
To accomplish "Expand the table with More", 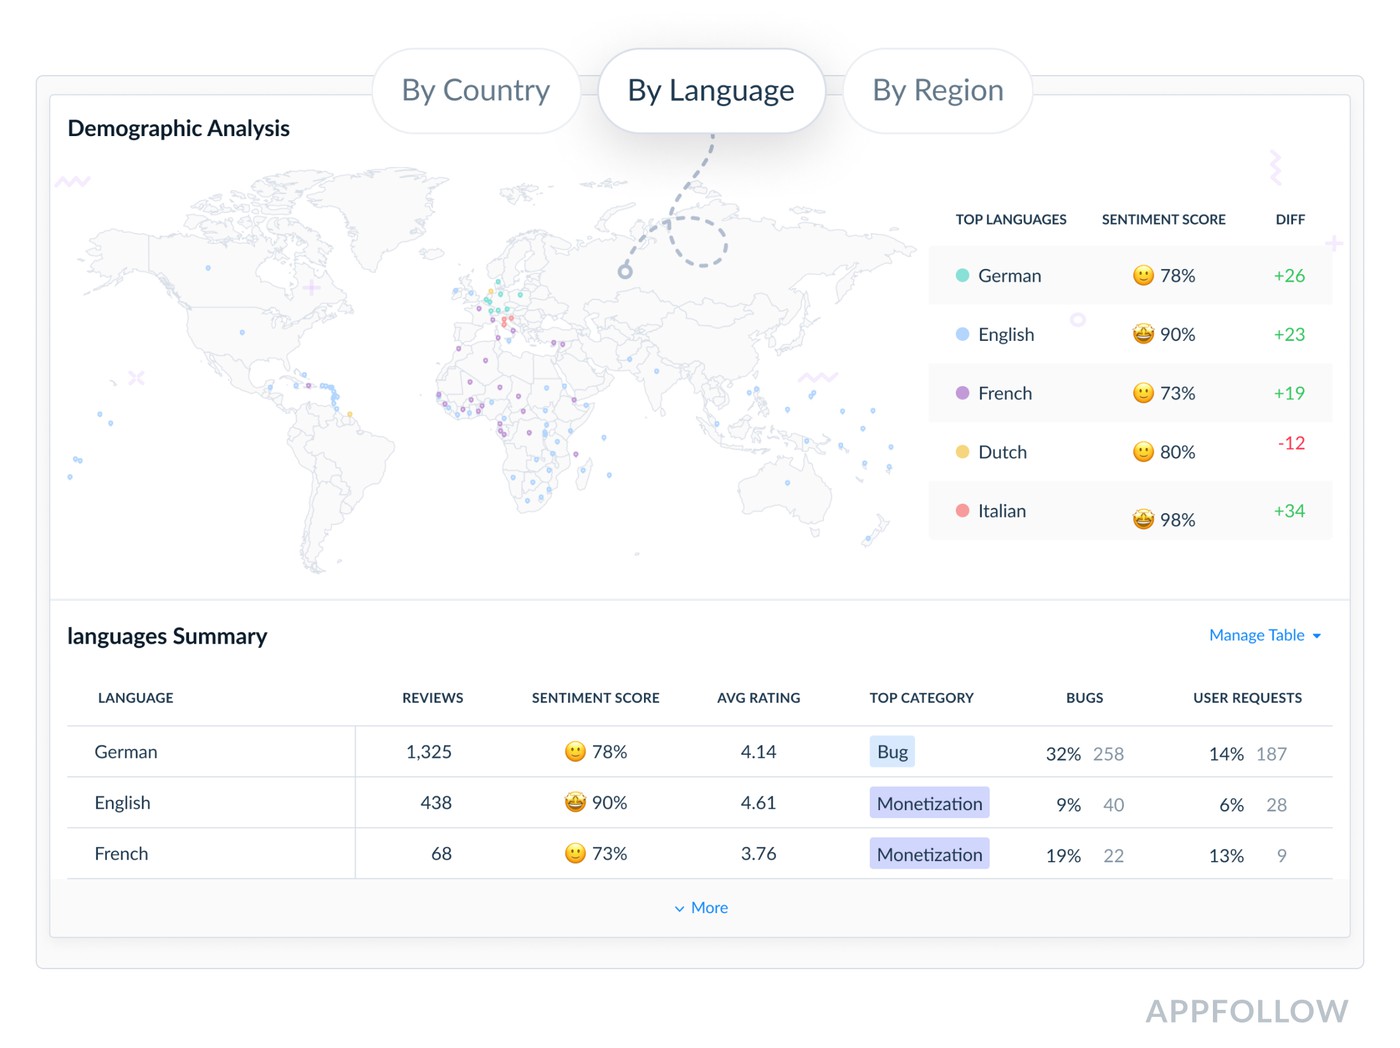I will (x=701, y=908).
